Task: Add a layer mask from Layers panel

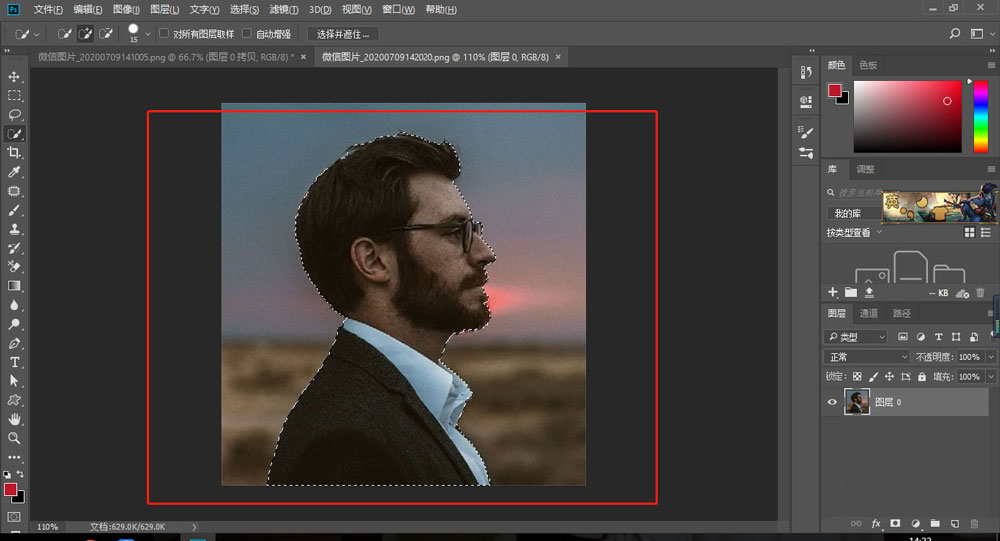Action: (x=895, y=523)
